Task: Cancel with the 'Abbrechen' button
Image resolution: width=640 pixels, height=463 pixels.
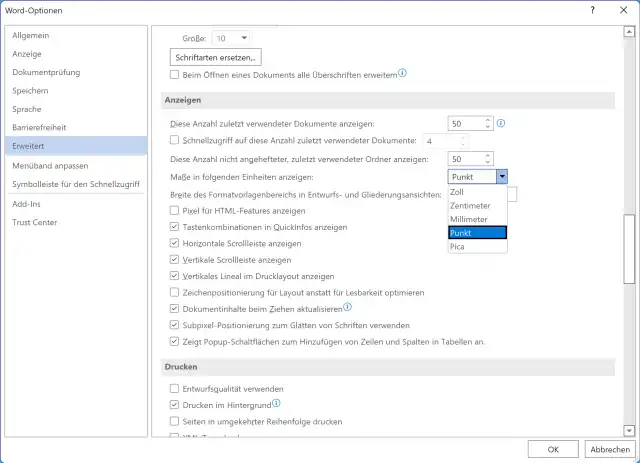Action: click(x=608, y=448)
